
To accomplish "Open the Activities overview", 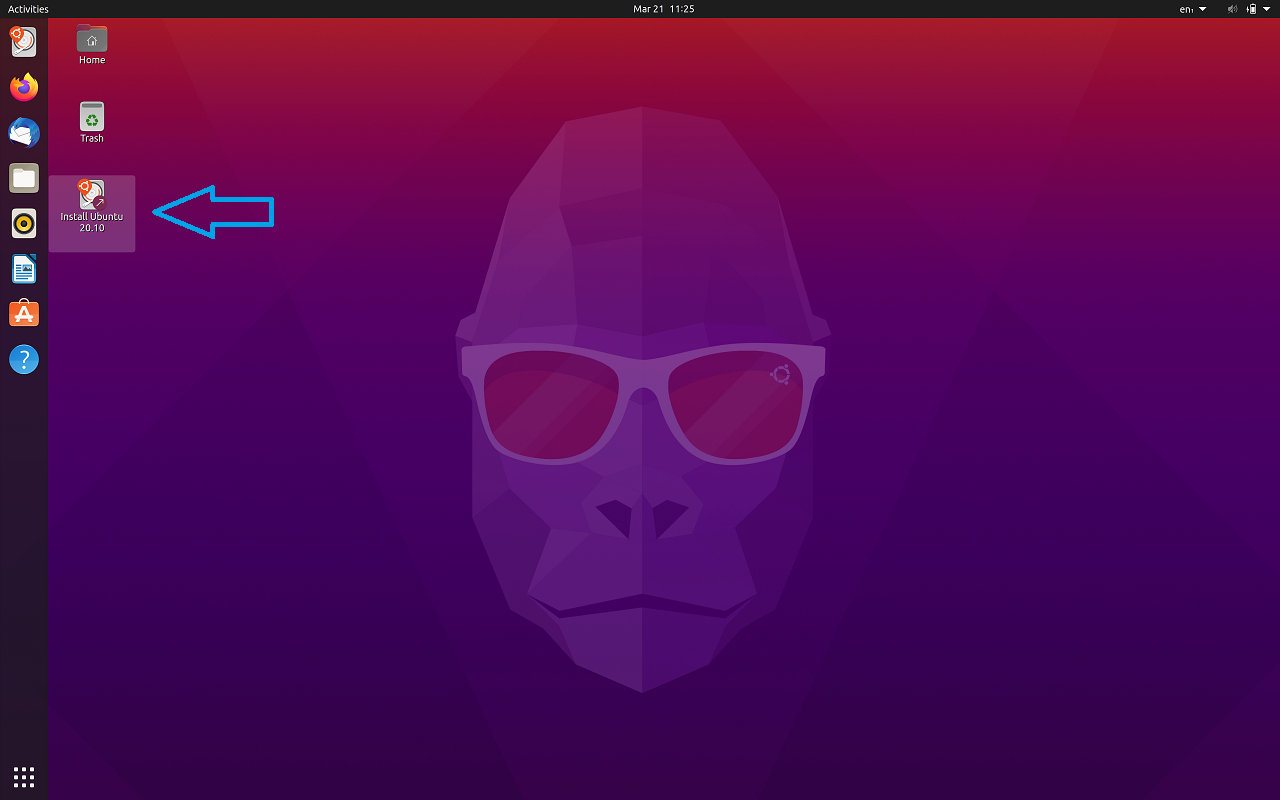I will click(28, 9).
